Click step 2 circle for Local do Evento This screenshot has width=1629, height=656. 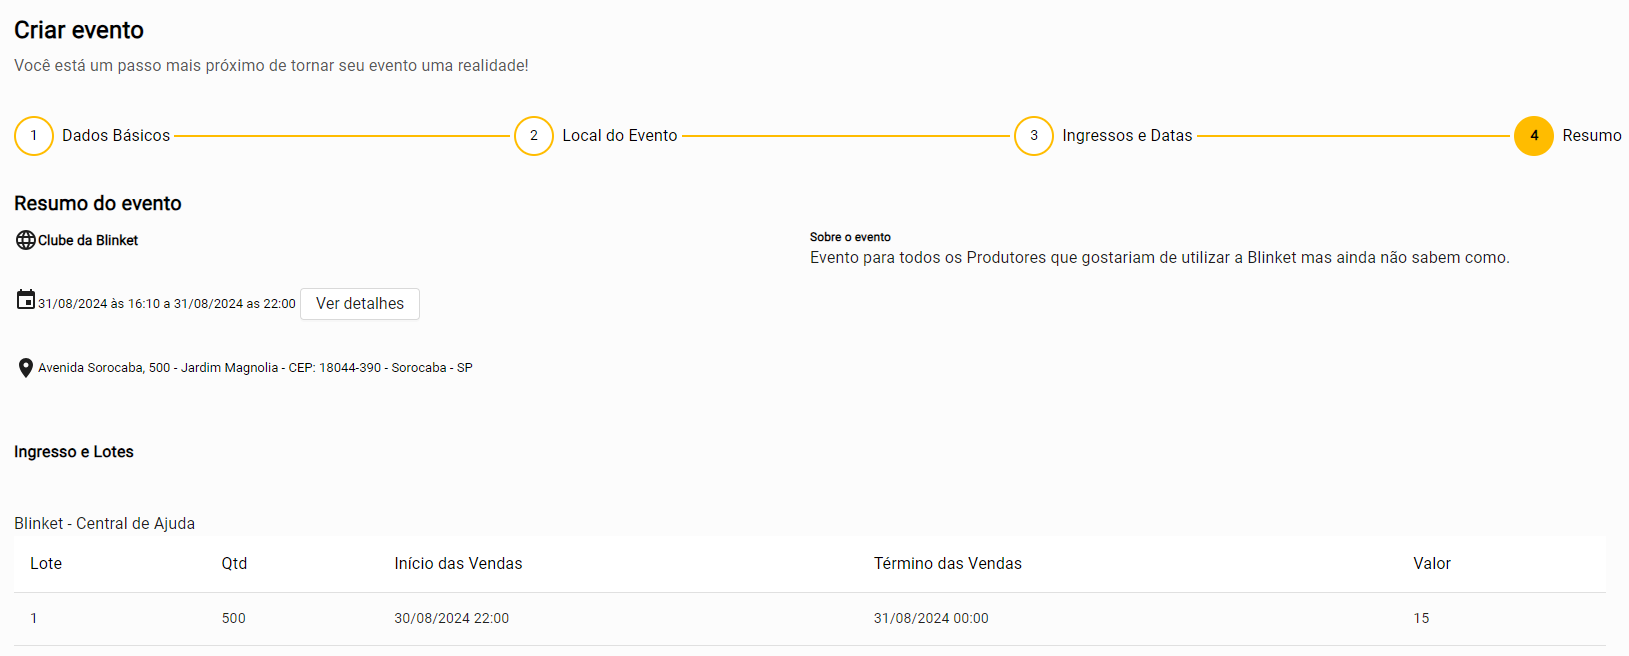534,136
